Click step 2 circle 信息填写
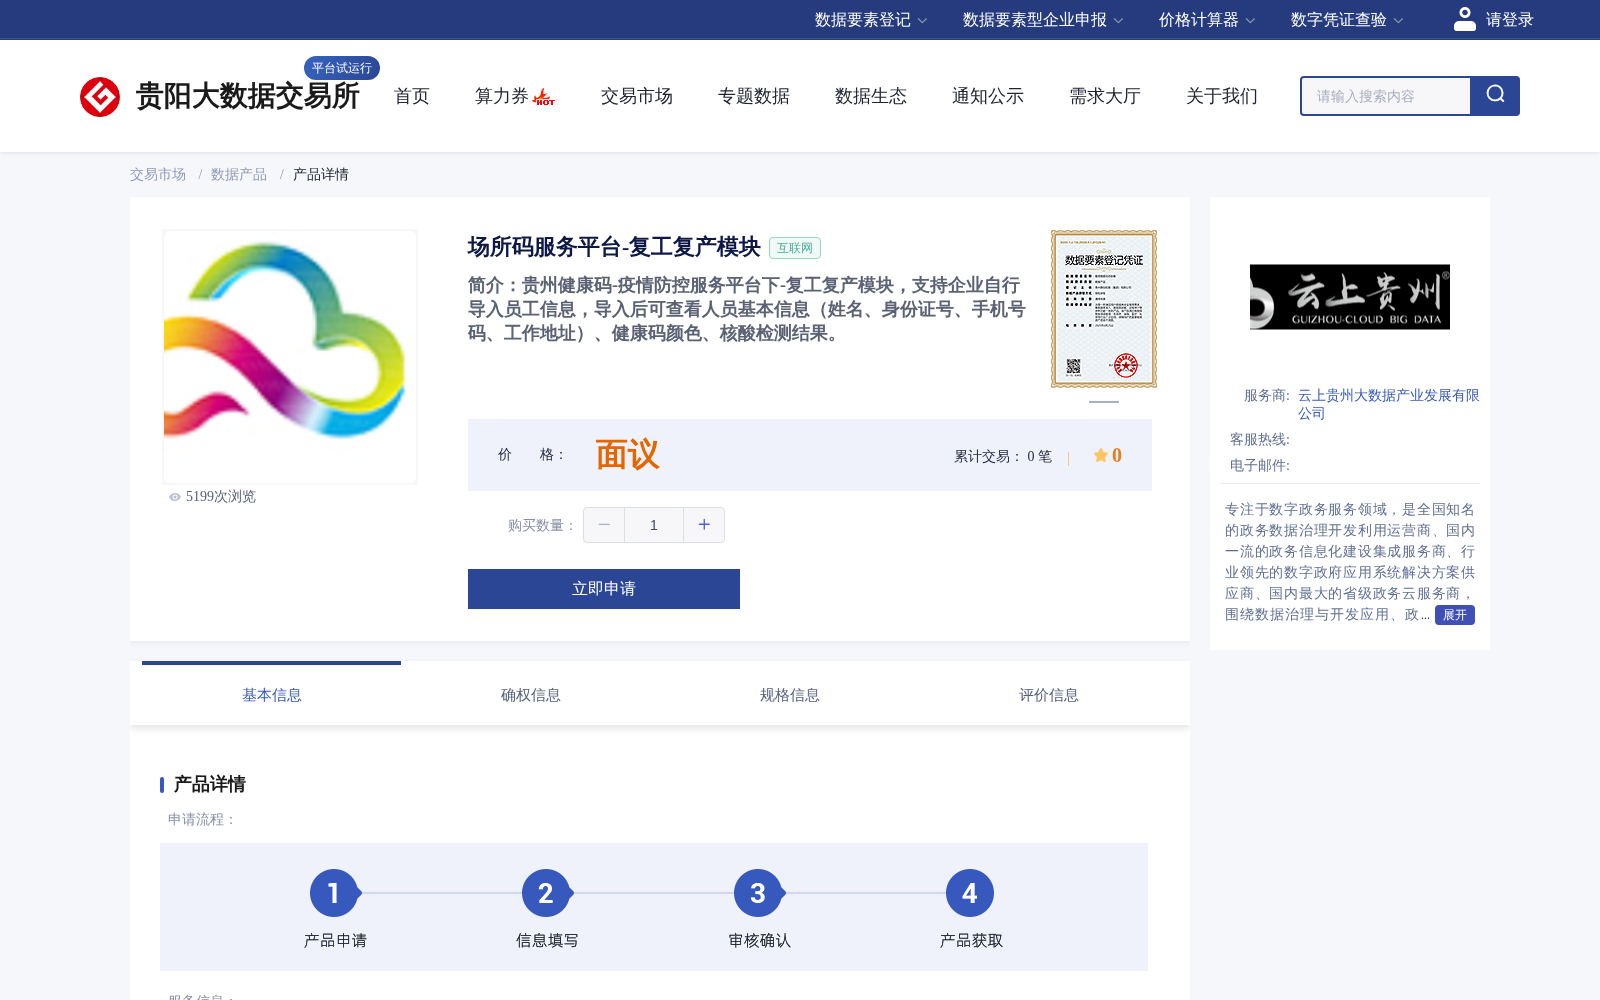1600x1000 pixels. [546, 893]
